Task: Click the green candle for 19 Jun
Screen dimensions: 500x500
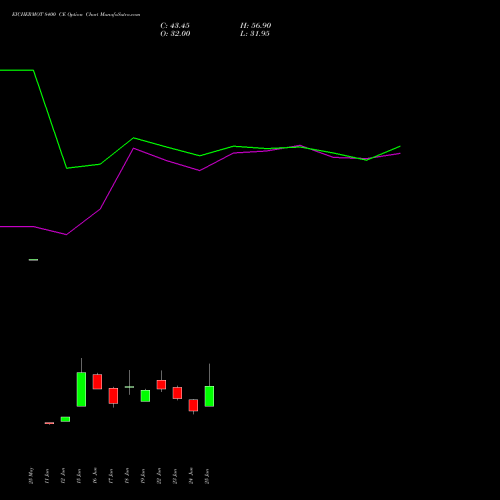Action: tap(145, 396)
